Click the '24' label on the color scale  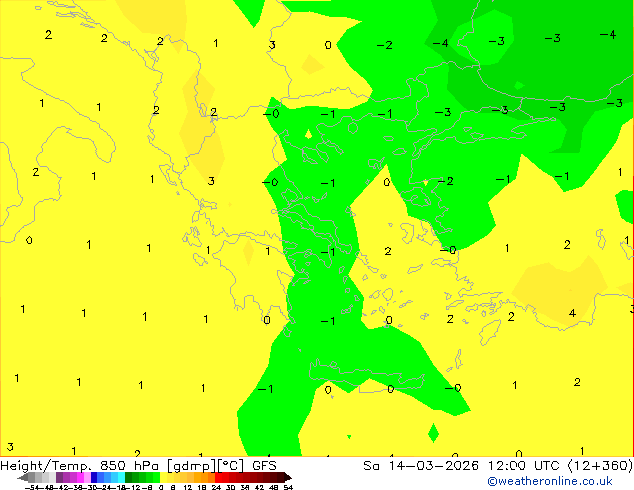tap(216, 487)
